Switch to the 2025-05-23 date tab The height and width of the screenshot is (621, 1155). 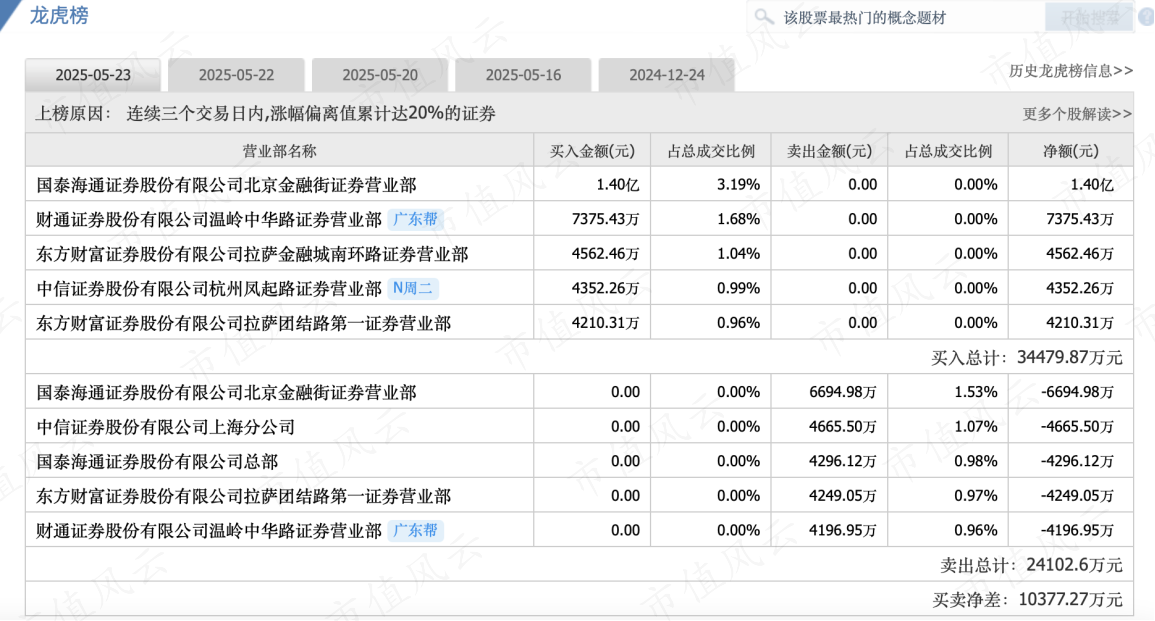click(x=93, y=75)
